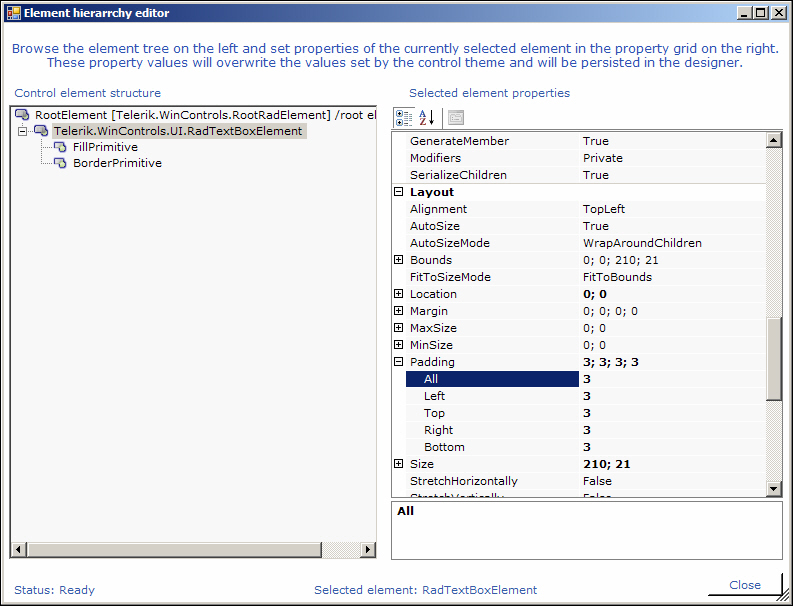Screen dimensions: 793x606
Task: Select the Alignment property row
Action: click(x=586, y=209)
